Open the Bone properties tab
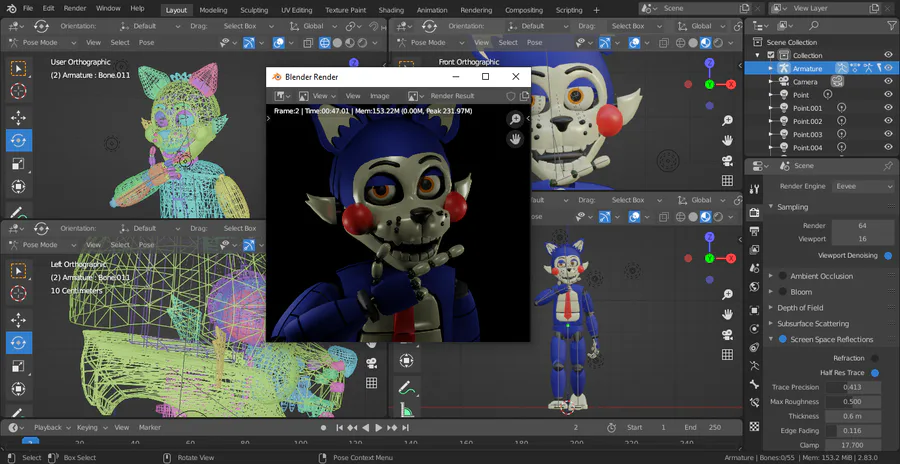 (x=755, y=384)
